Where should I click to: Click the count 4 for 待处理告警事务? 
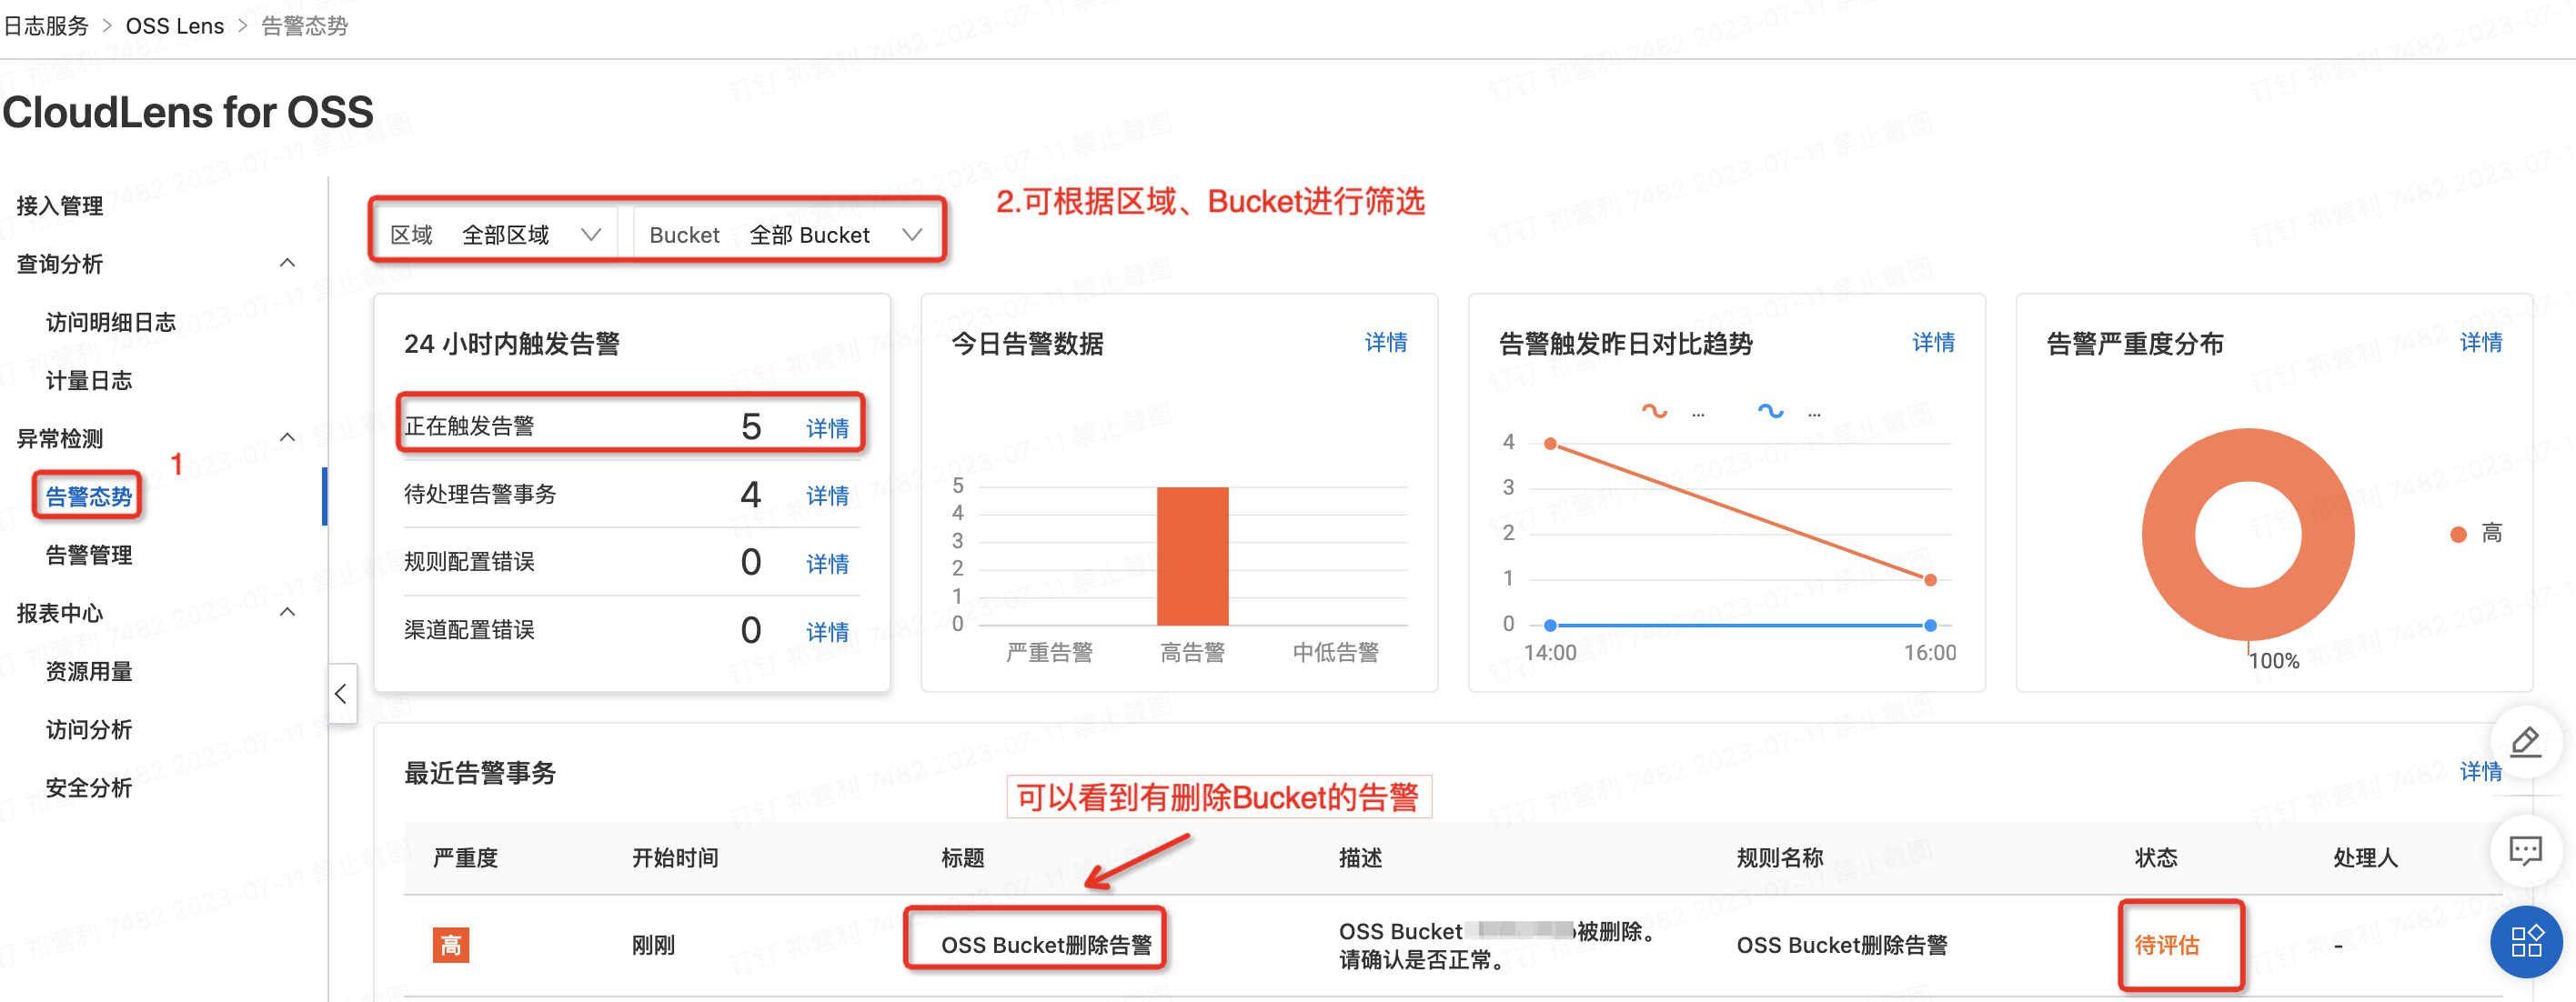click(751, 494)
